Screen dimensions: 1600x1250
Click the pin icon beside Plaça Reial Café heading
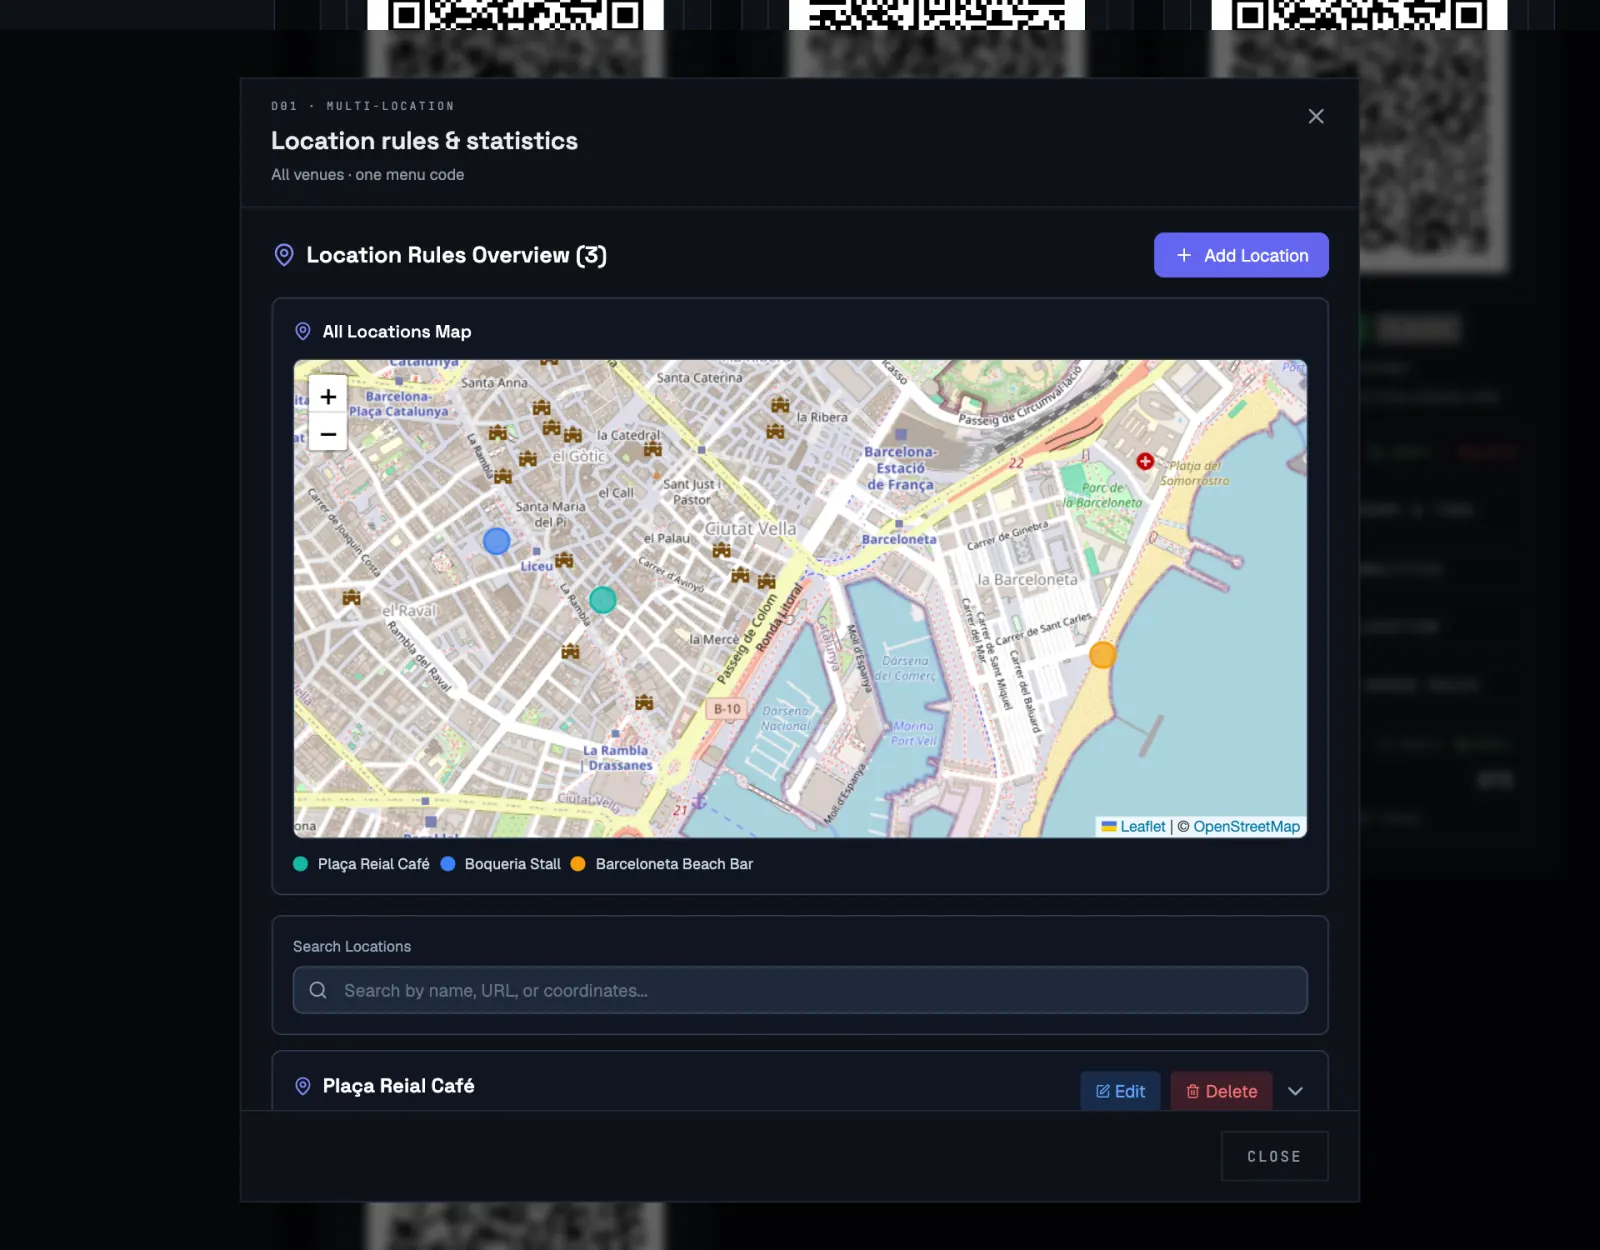(303, 1086)
